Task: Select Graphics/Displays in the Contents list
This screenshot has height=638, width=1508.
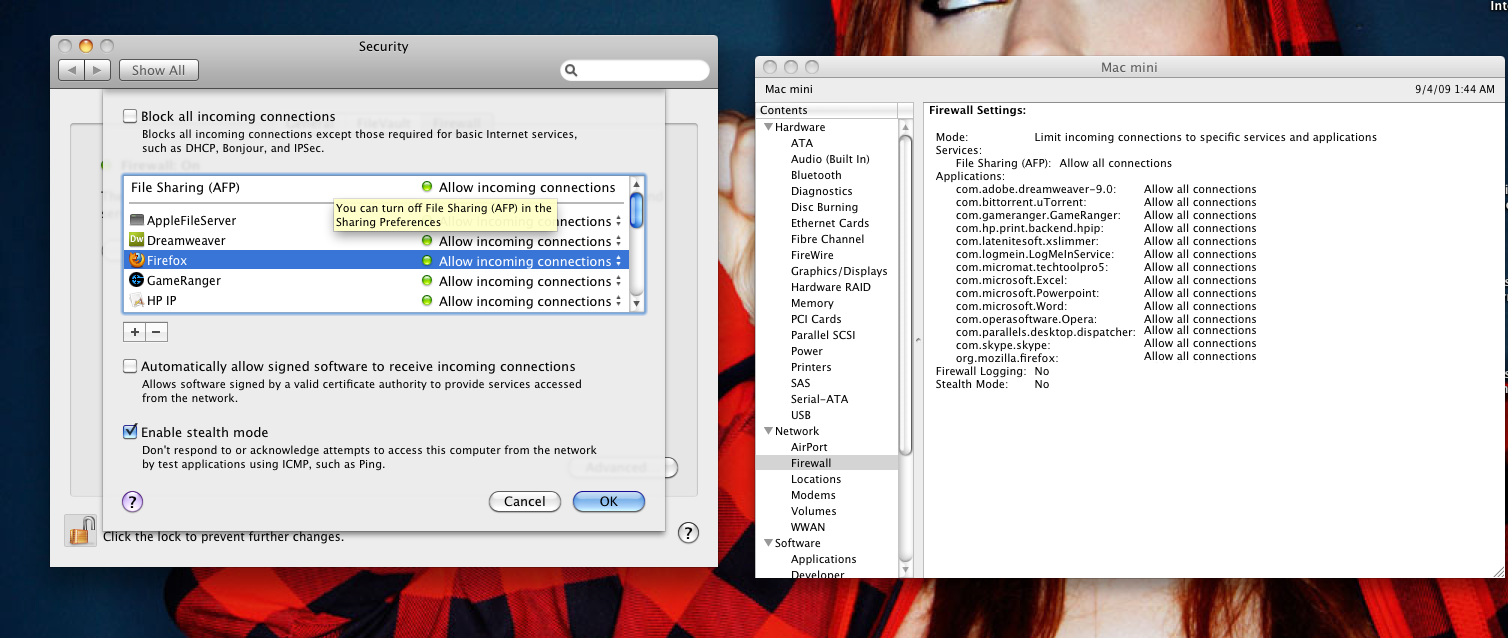Action: 839,271
